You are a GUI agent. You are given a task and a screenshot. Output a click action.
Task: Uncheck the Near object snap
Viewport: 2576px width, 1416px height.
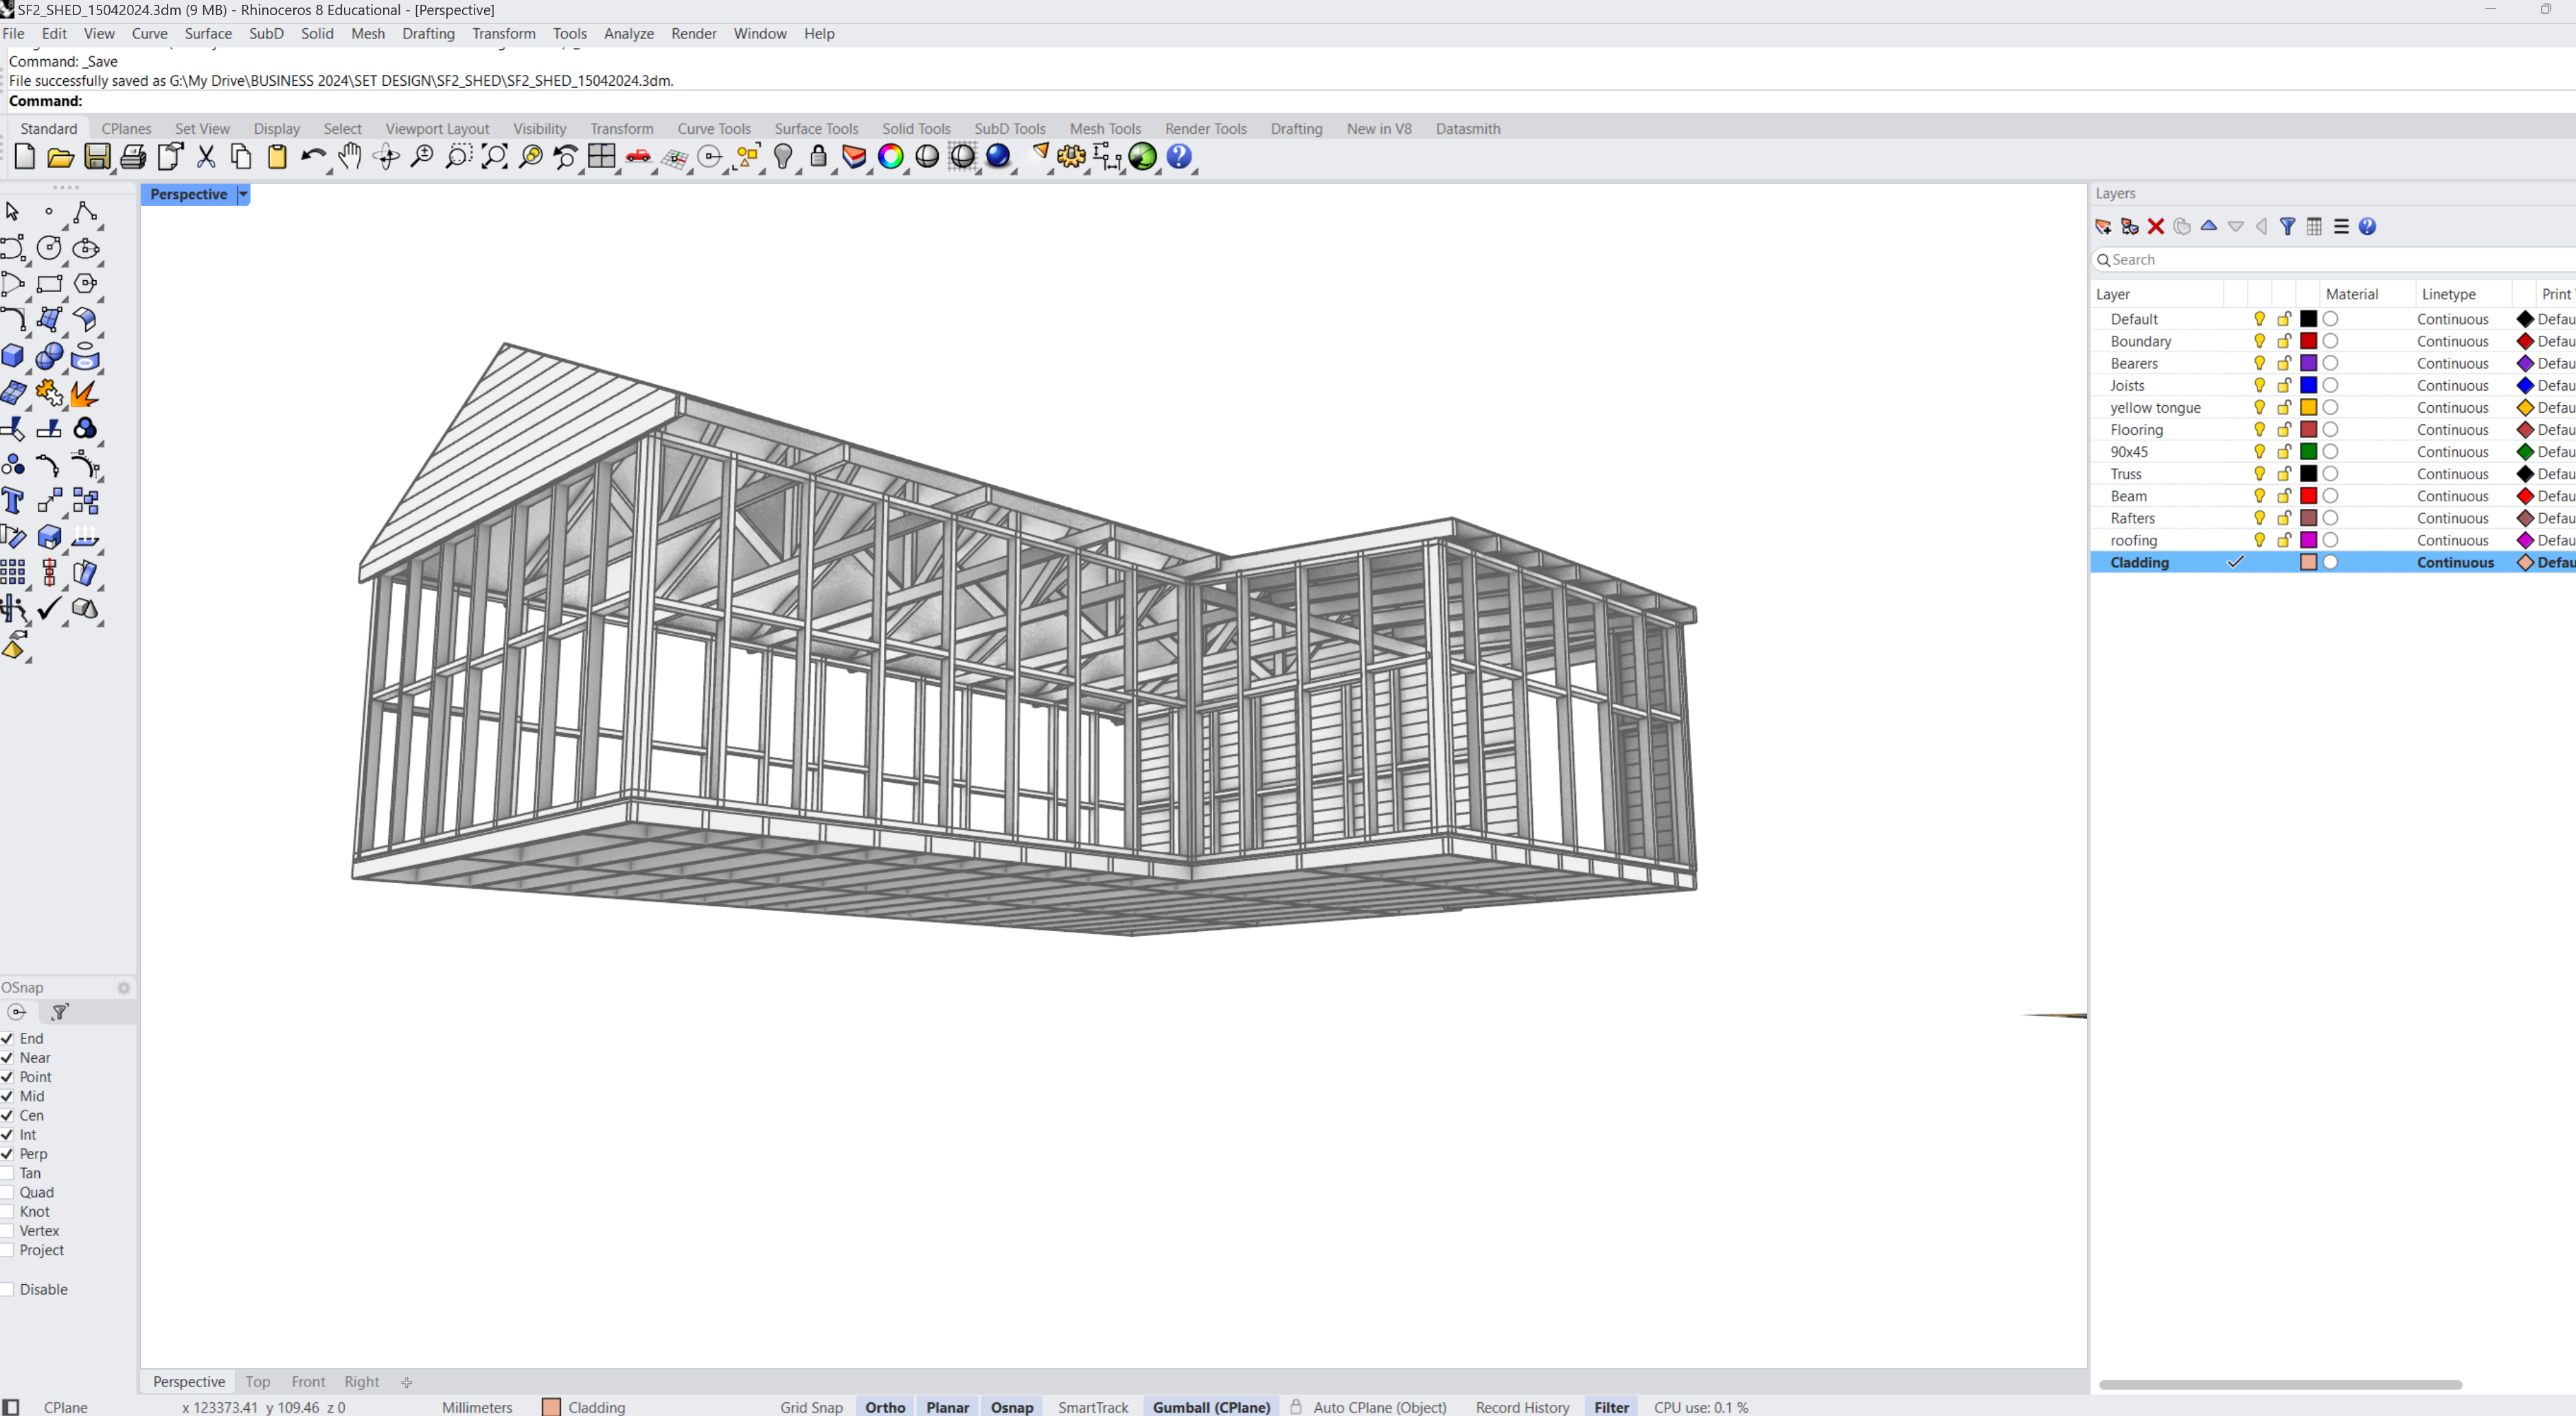pos(7,1058)
